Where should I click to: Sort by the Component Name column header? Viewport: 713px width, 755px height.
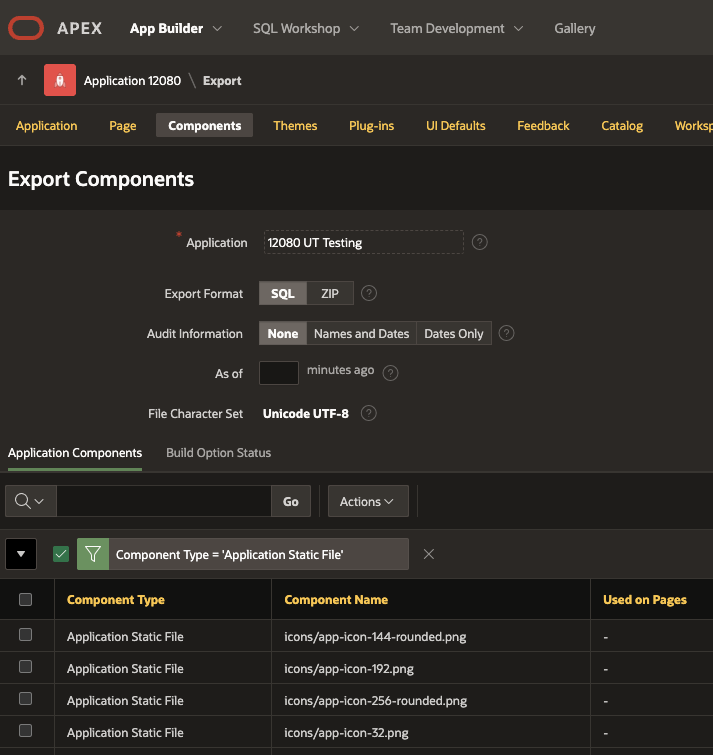[336, 599]
